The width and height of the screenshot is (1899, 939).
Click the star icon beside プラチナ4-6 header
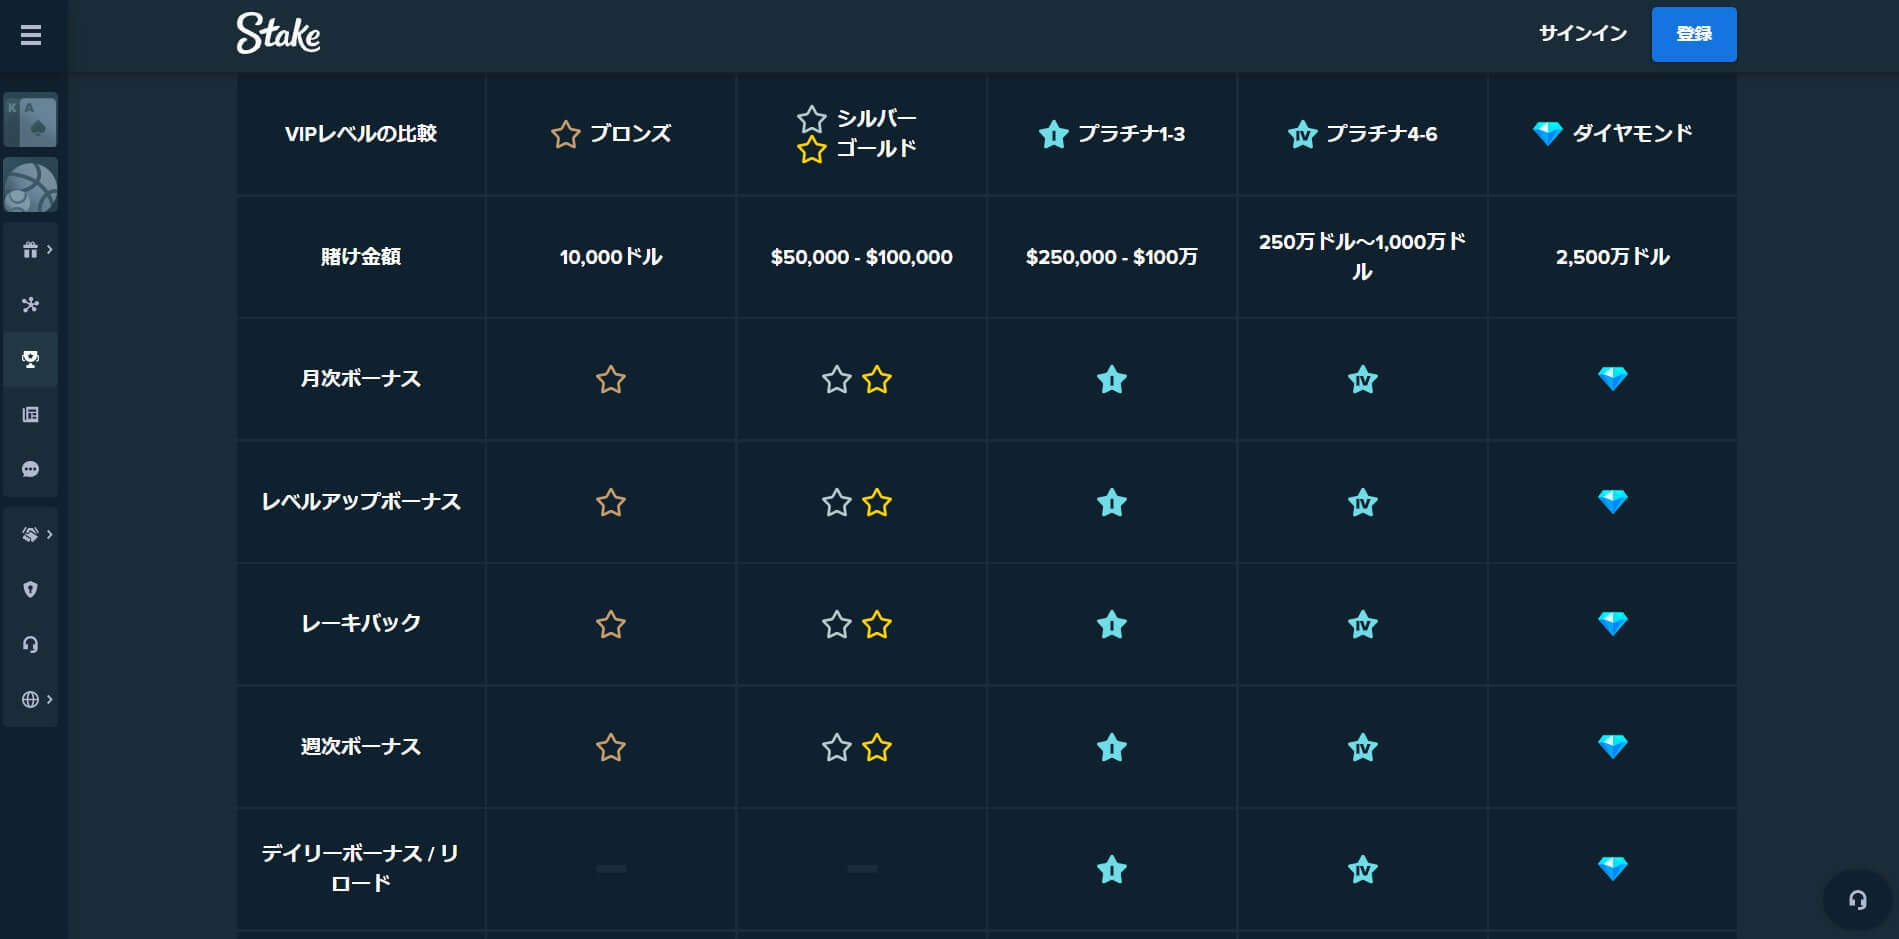(x=1302, y=134)
